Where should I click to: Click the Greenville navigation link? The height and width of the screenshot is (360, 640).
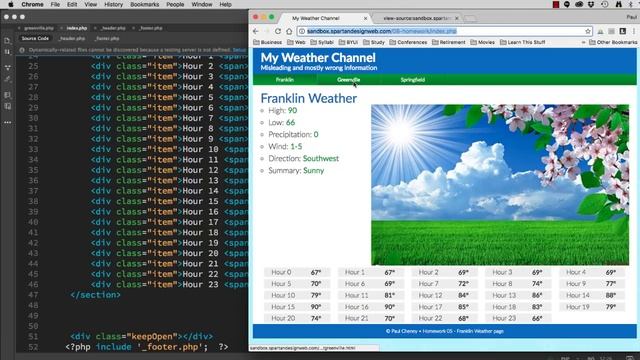pos(349,80)
